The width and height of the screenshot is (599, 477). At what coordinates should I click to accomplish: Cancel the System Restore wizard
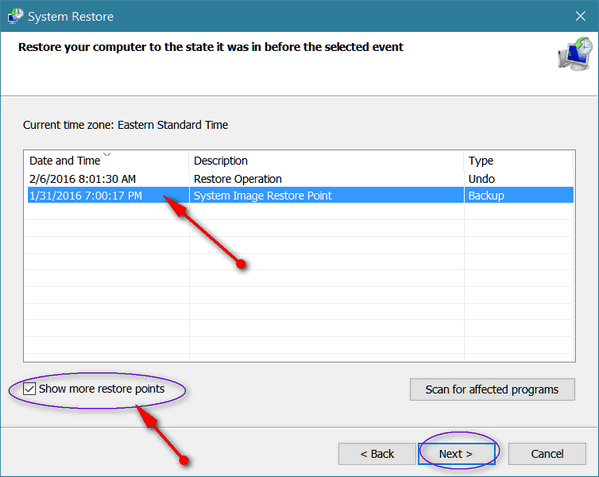click(547, 454)
